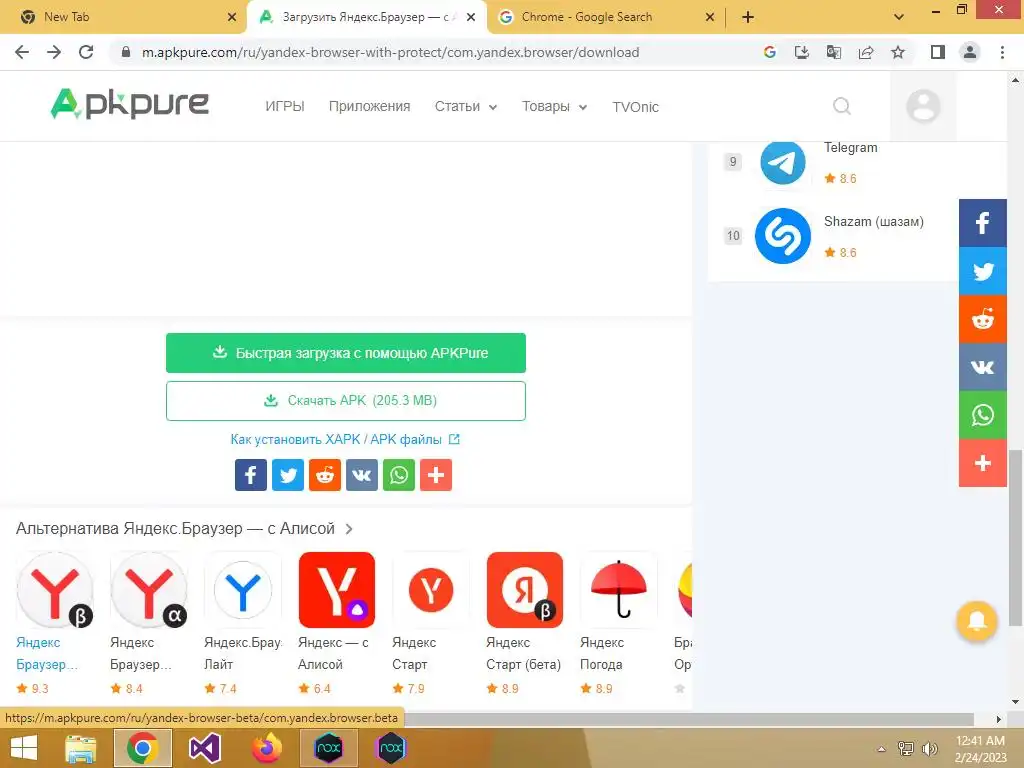Click the vertical page scrollbar thumb

(x=1015, y=537)
